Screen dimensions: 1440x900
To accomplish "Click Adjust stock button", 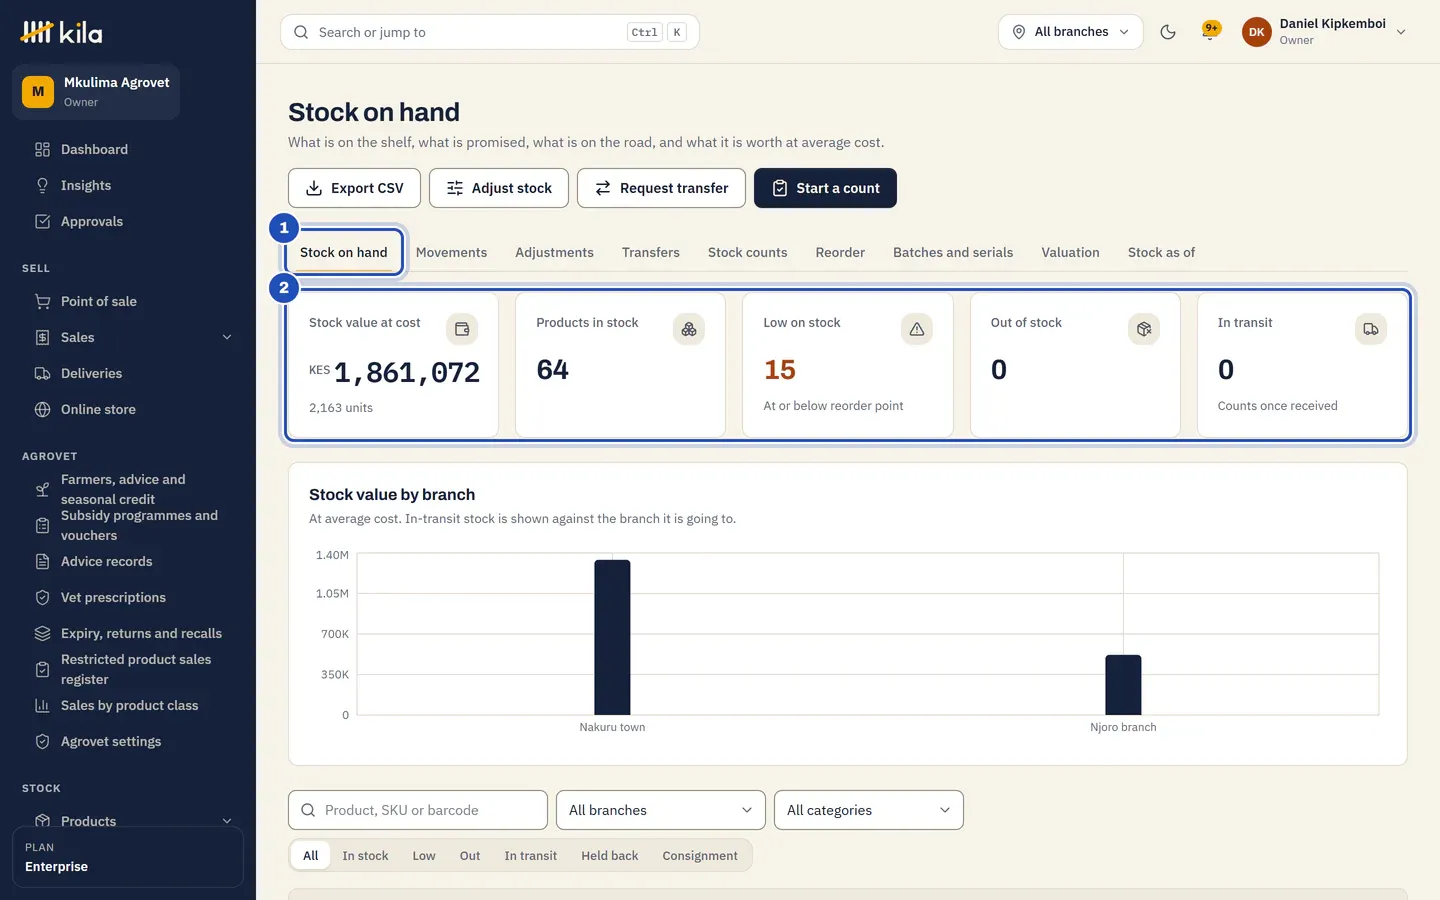I will coord(498,188).
